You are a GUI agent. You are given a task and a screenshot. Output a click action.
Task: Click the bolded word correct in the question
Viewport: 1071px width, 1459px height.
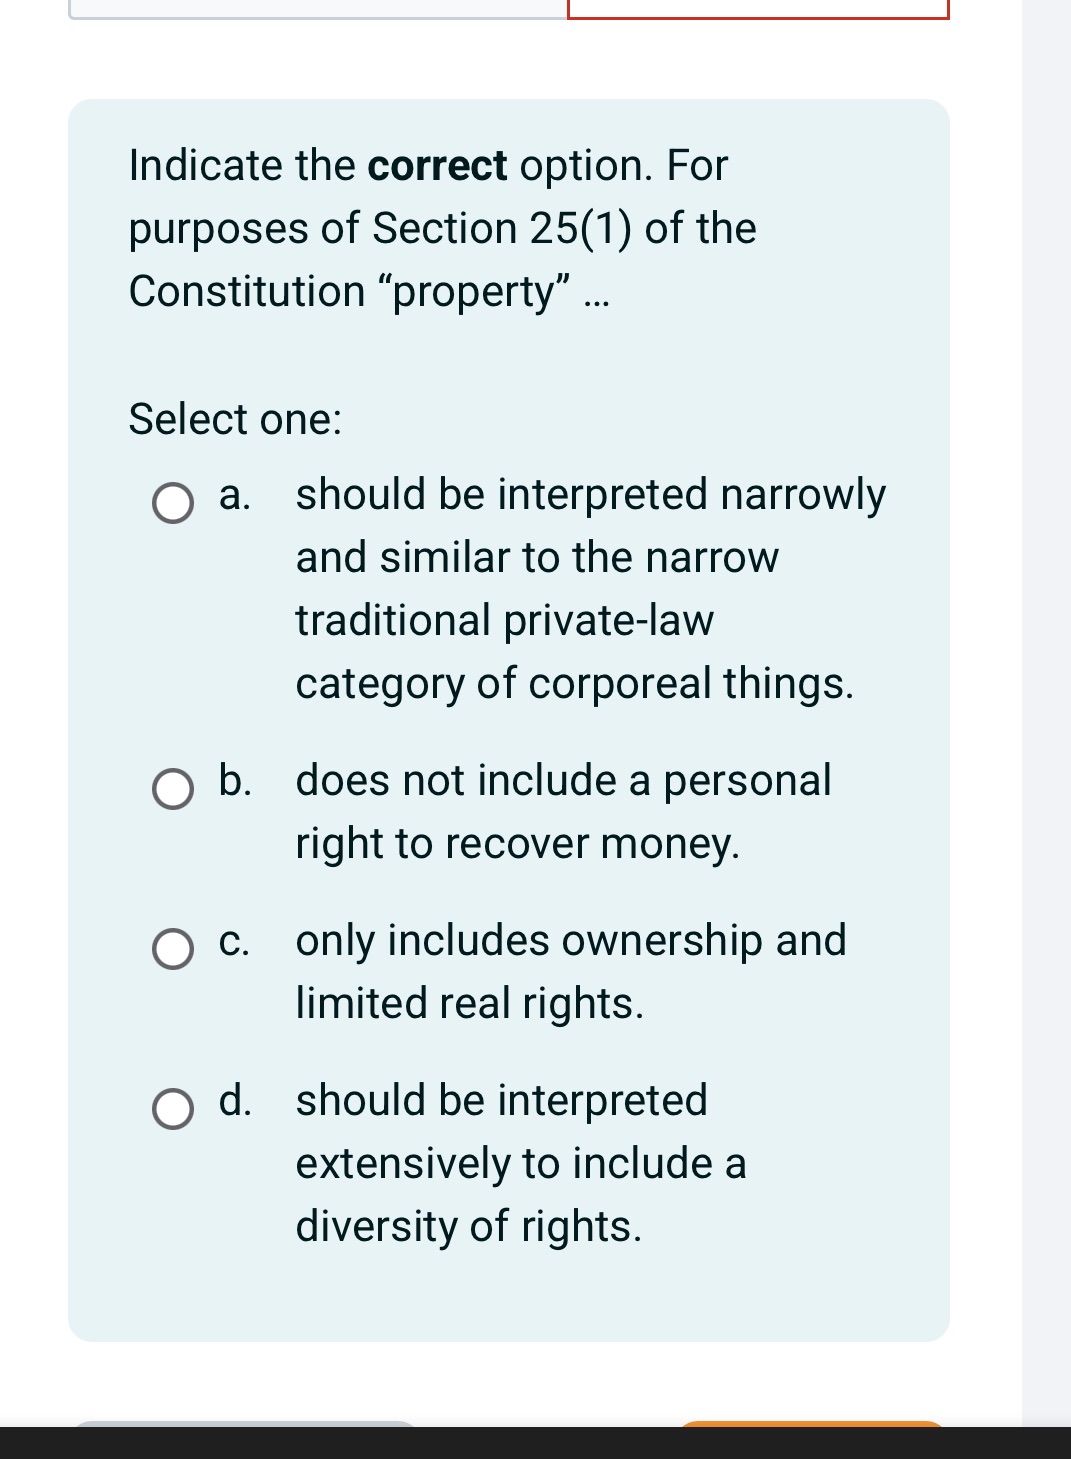tap(435, 165)
